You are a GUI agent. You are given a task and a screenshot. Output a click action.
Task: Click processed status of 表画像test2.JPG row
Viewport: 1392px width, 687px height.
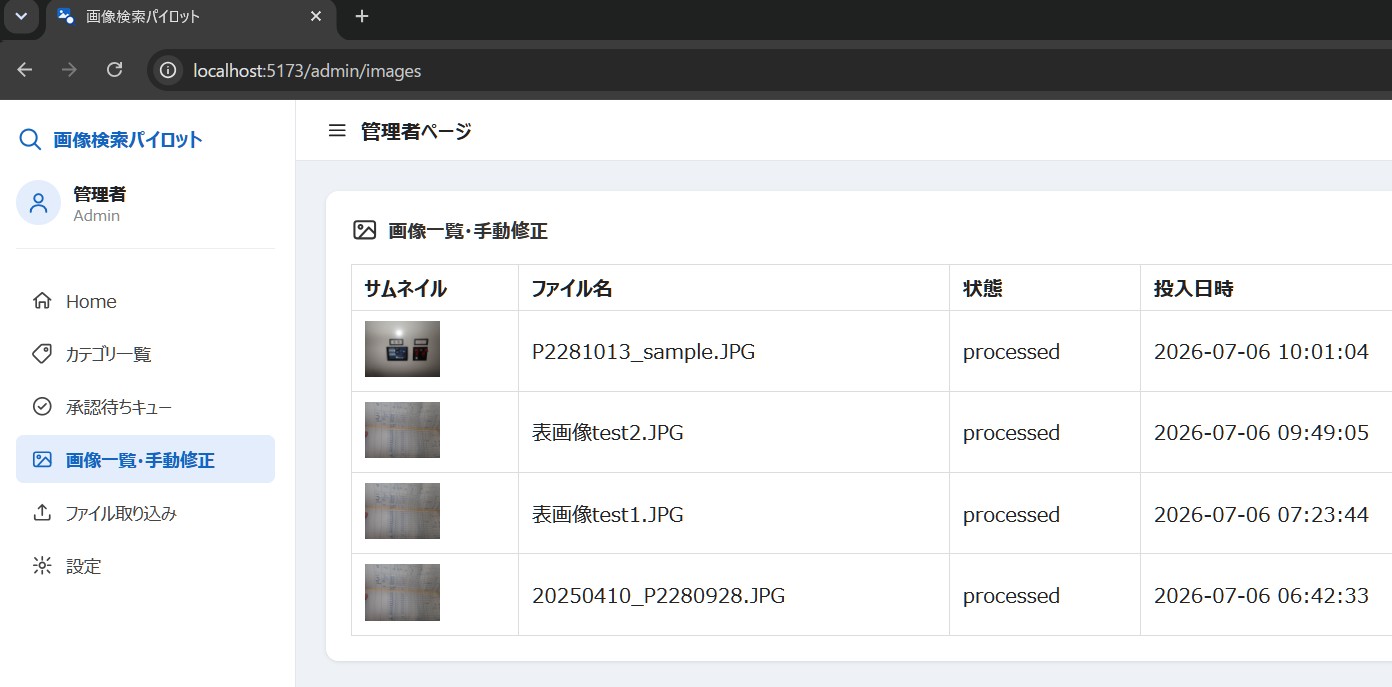(x=1011, y=433)
